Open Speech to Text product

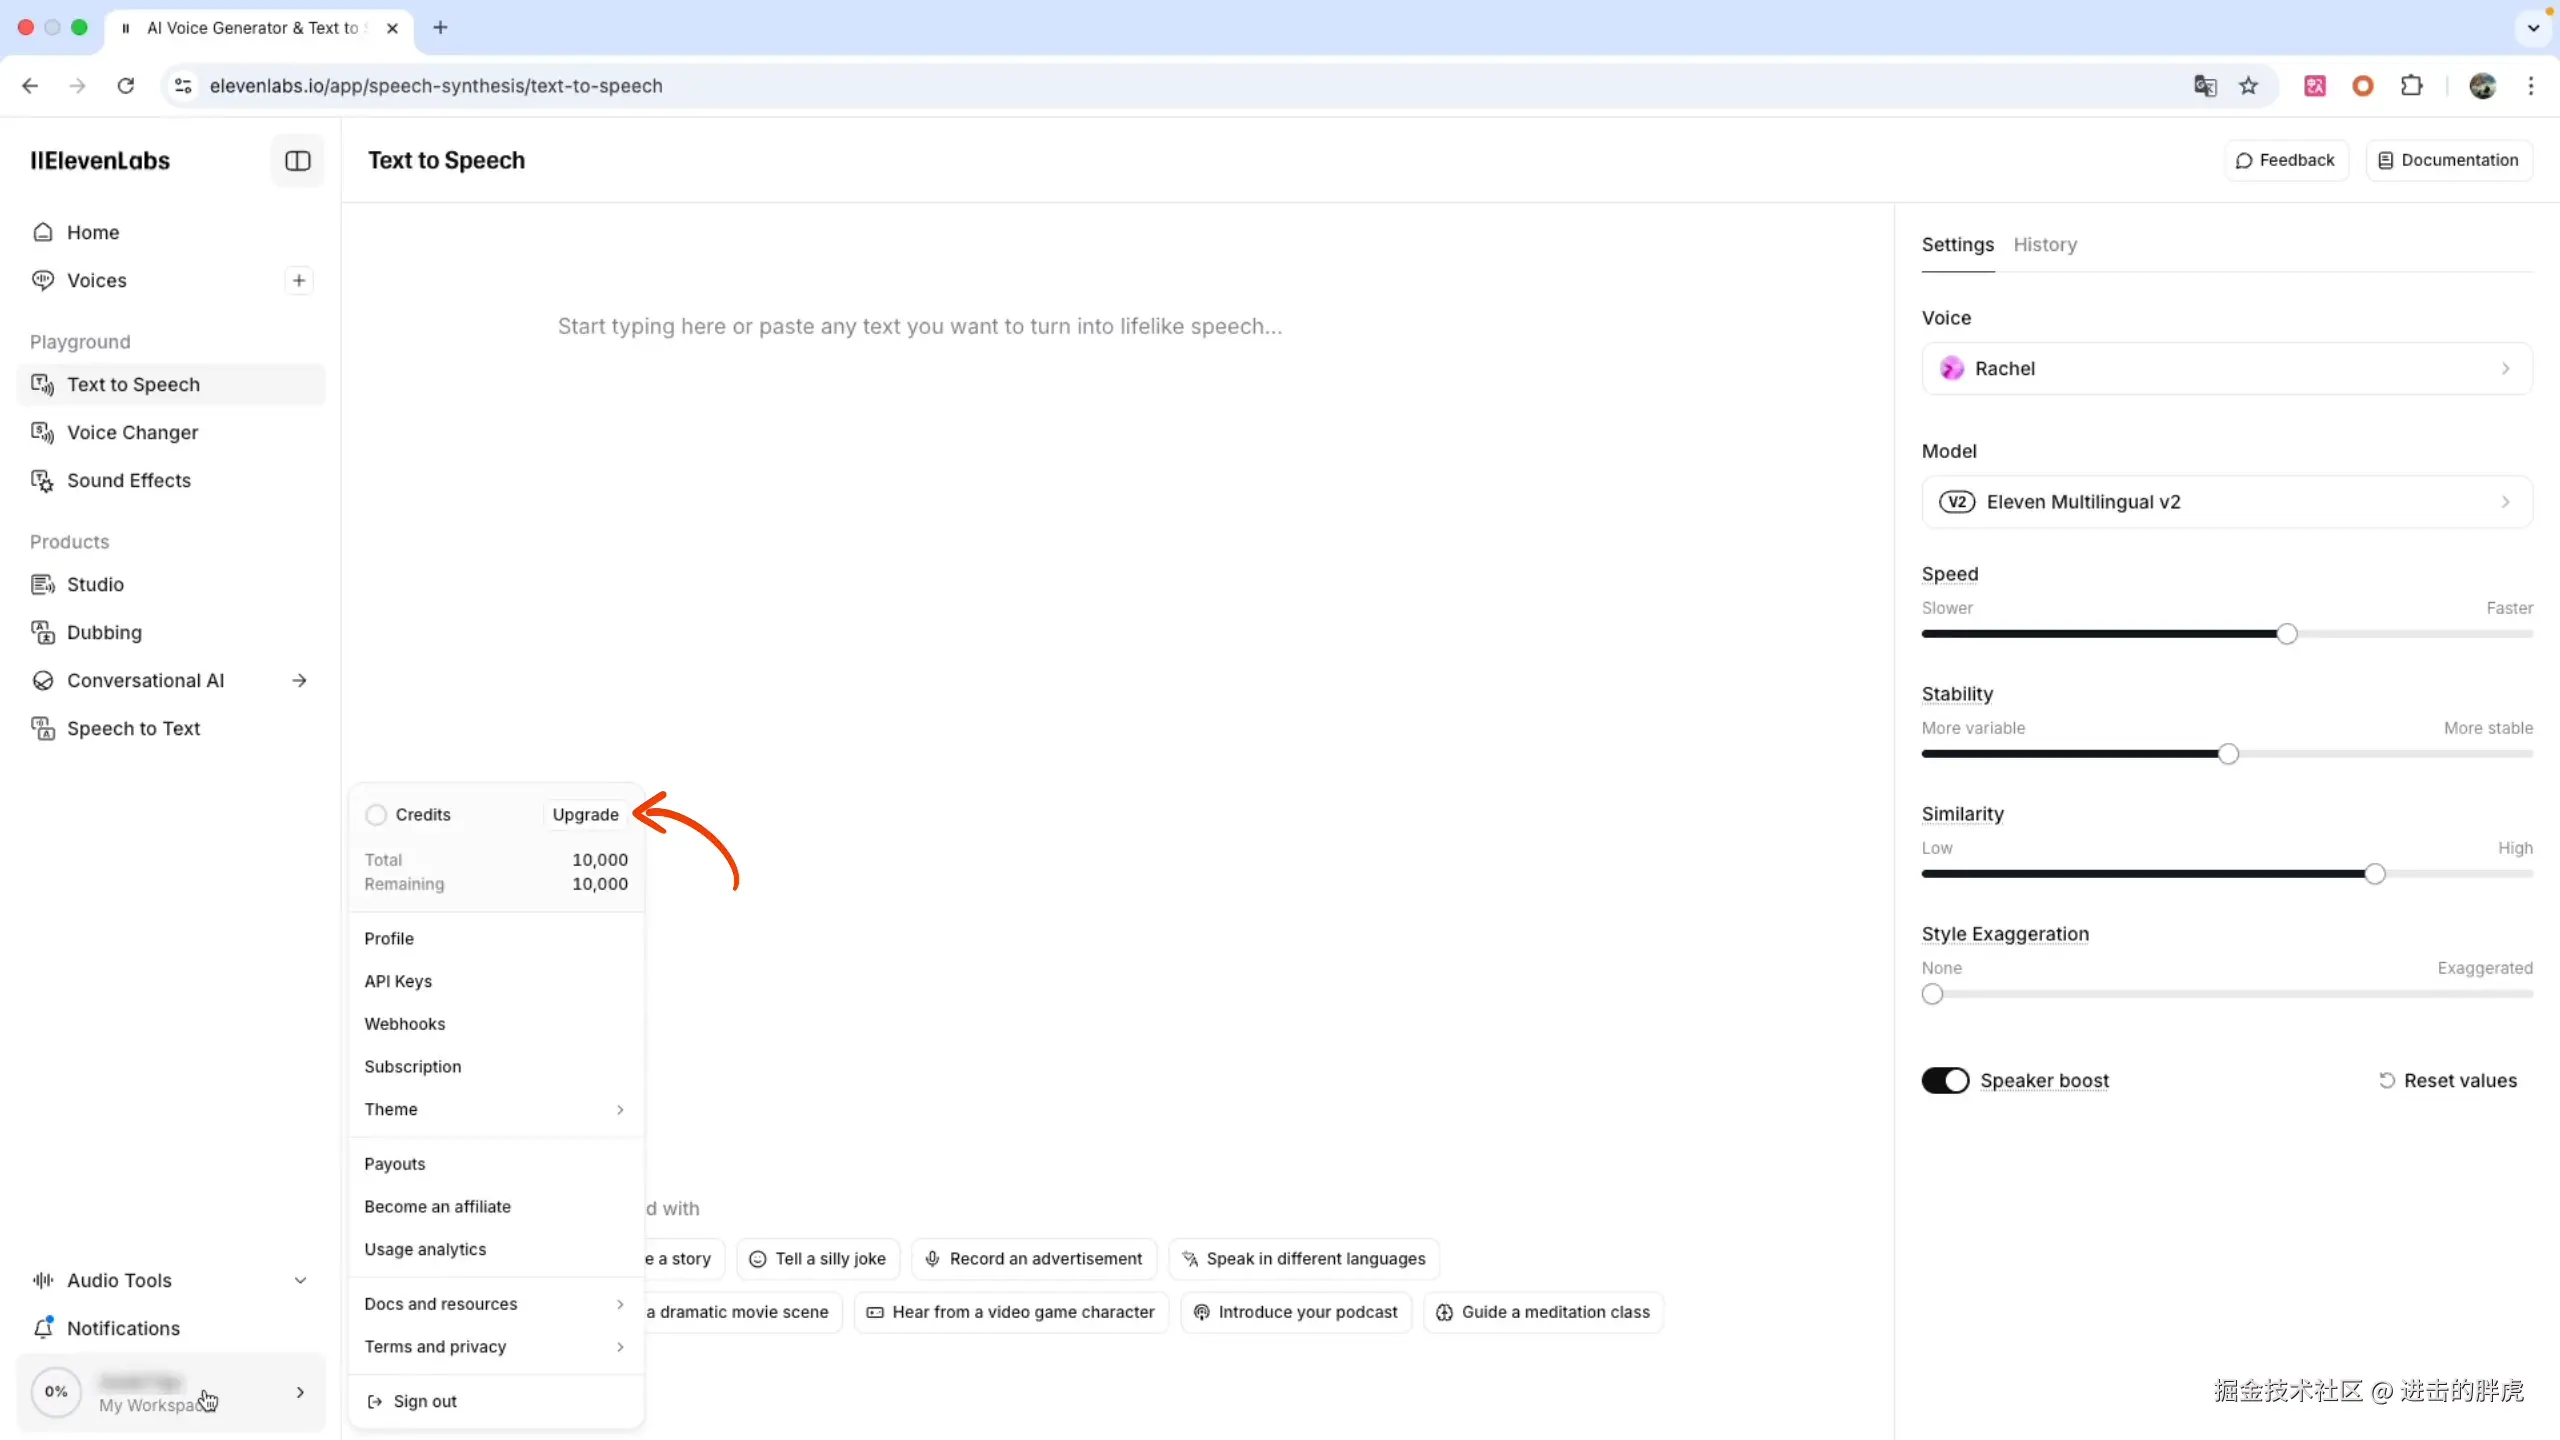[133, 728]
